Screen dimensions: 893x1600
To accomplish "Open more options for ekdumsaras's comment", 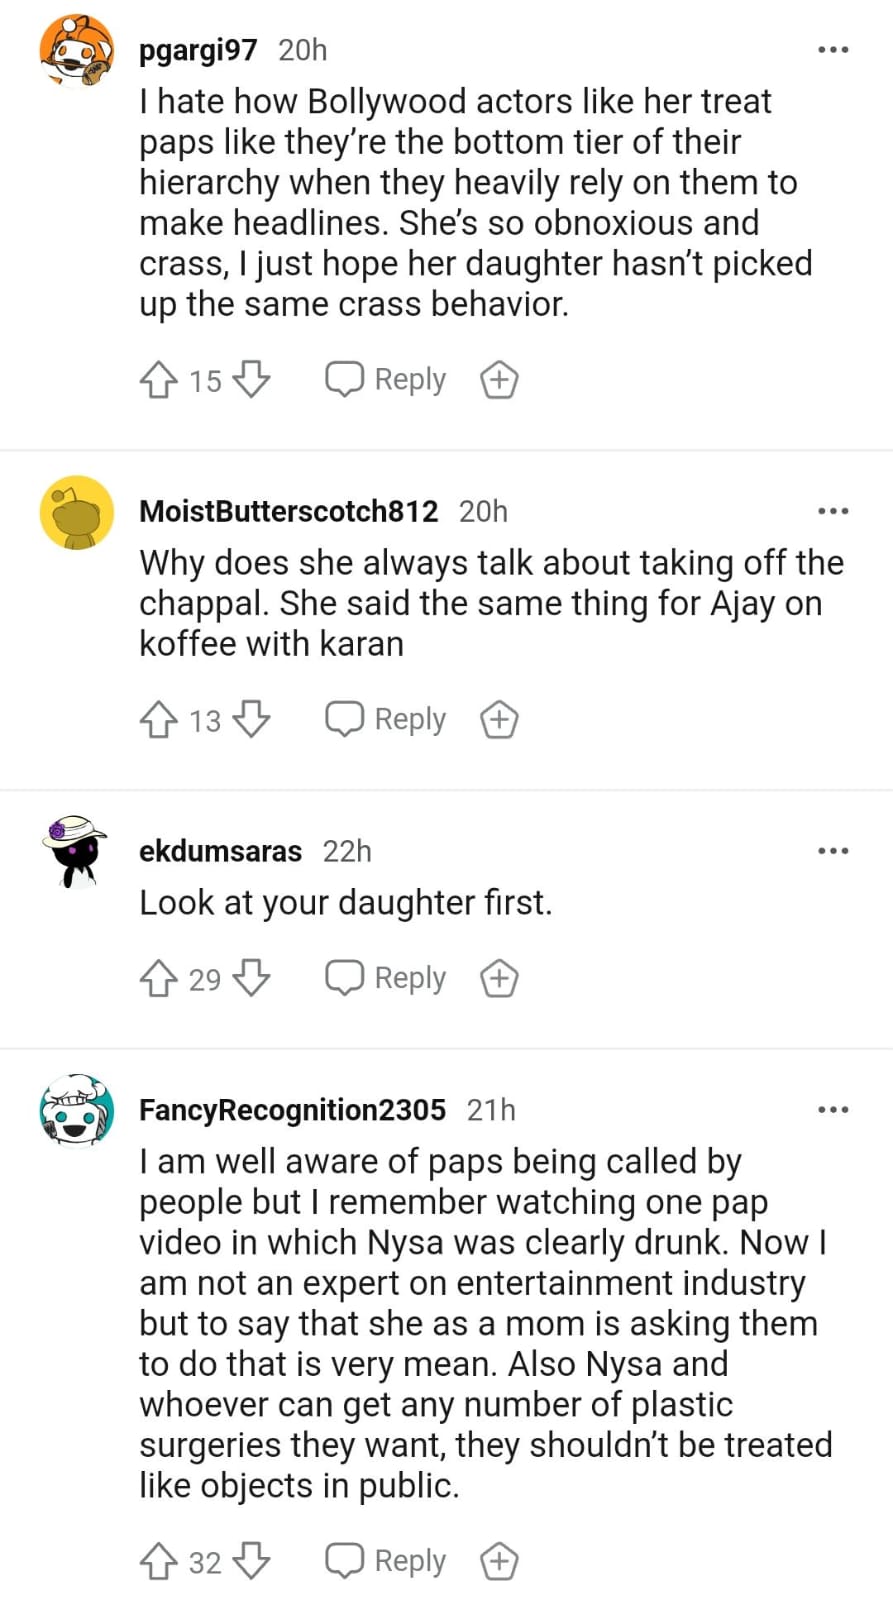I will pos(833,851).
